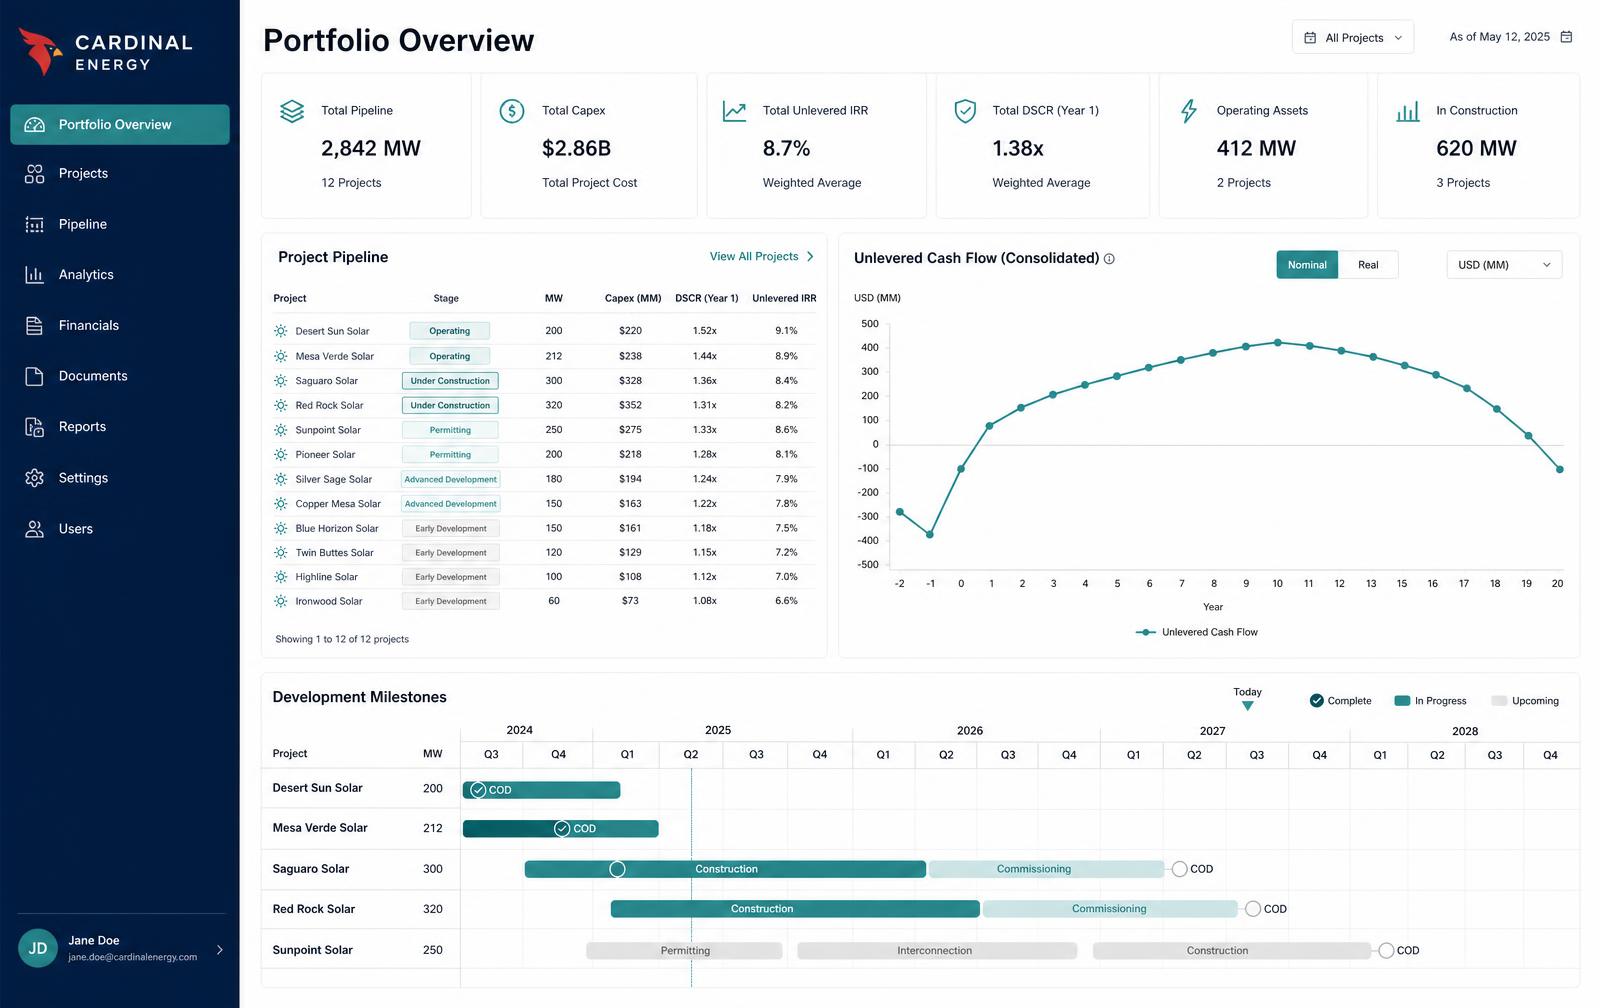Open the All Projects filter dropdown
This screenshot has width=1600, height=1008.
coord(1353,38)
